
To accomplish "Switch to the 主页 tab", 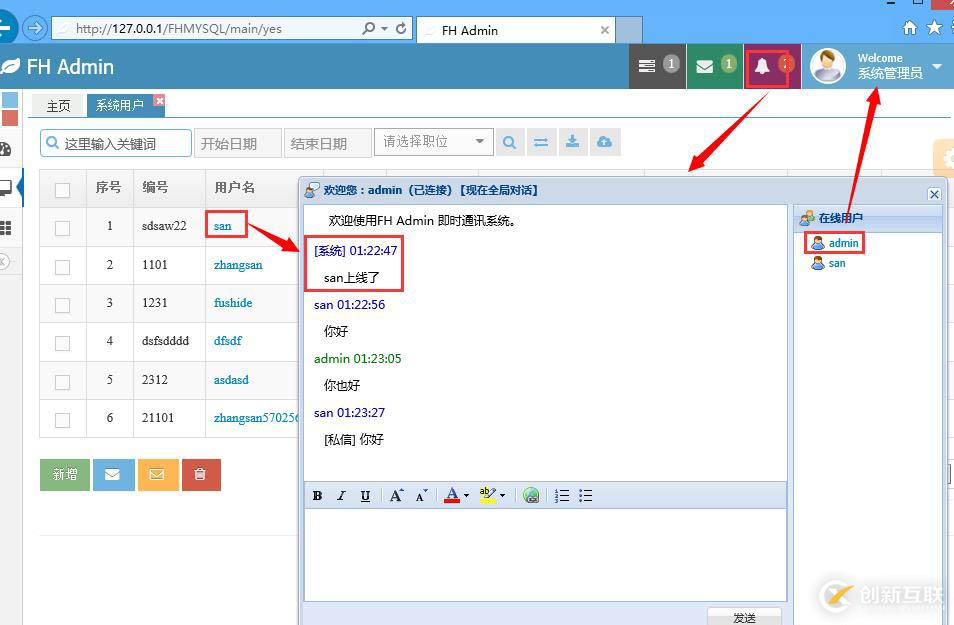I will pos(58,105).
